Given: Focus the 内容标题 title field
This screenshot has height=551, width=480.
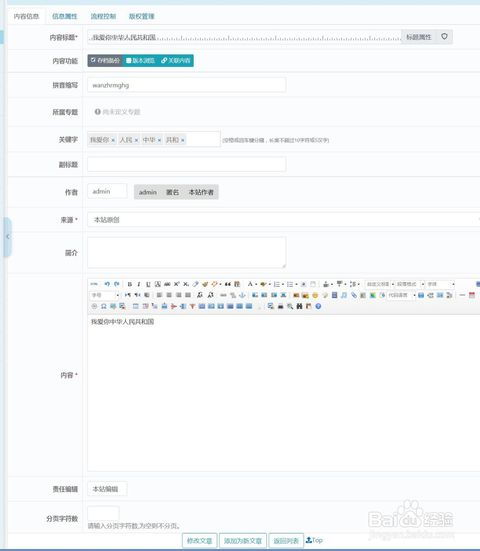Looking at the screenshot, I should pyautogui.click(x=244, y=37).
